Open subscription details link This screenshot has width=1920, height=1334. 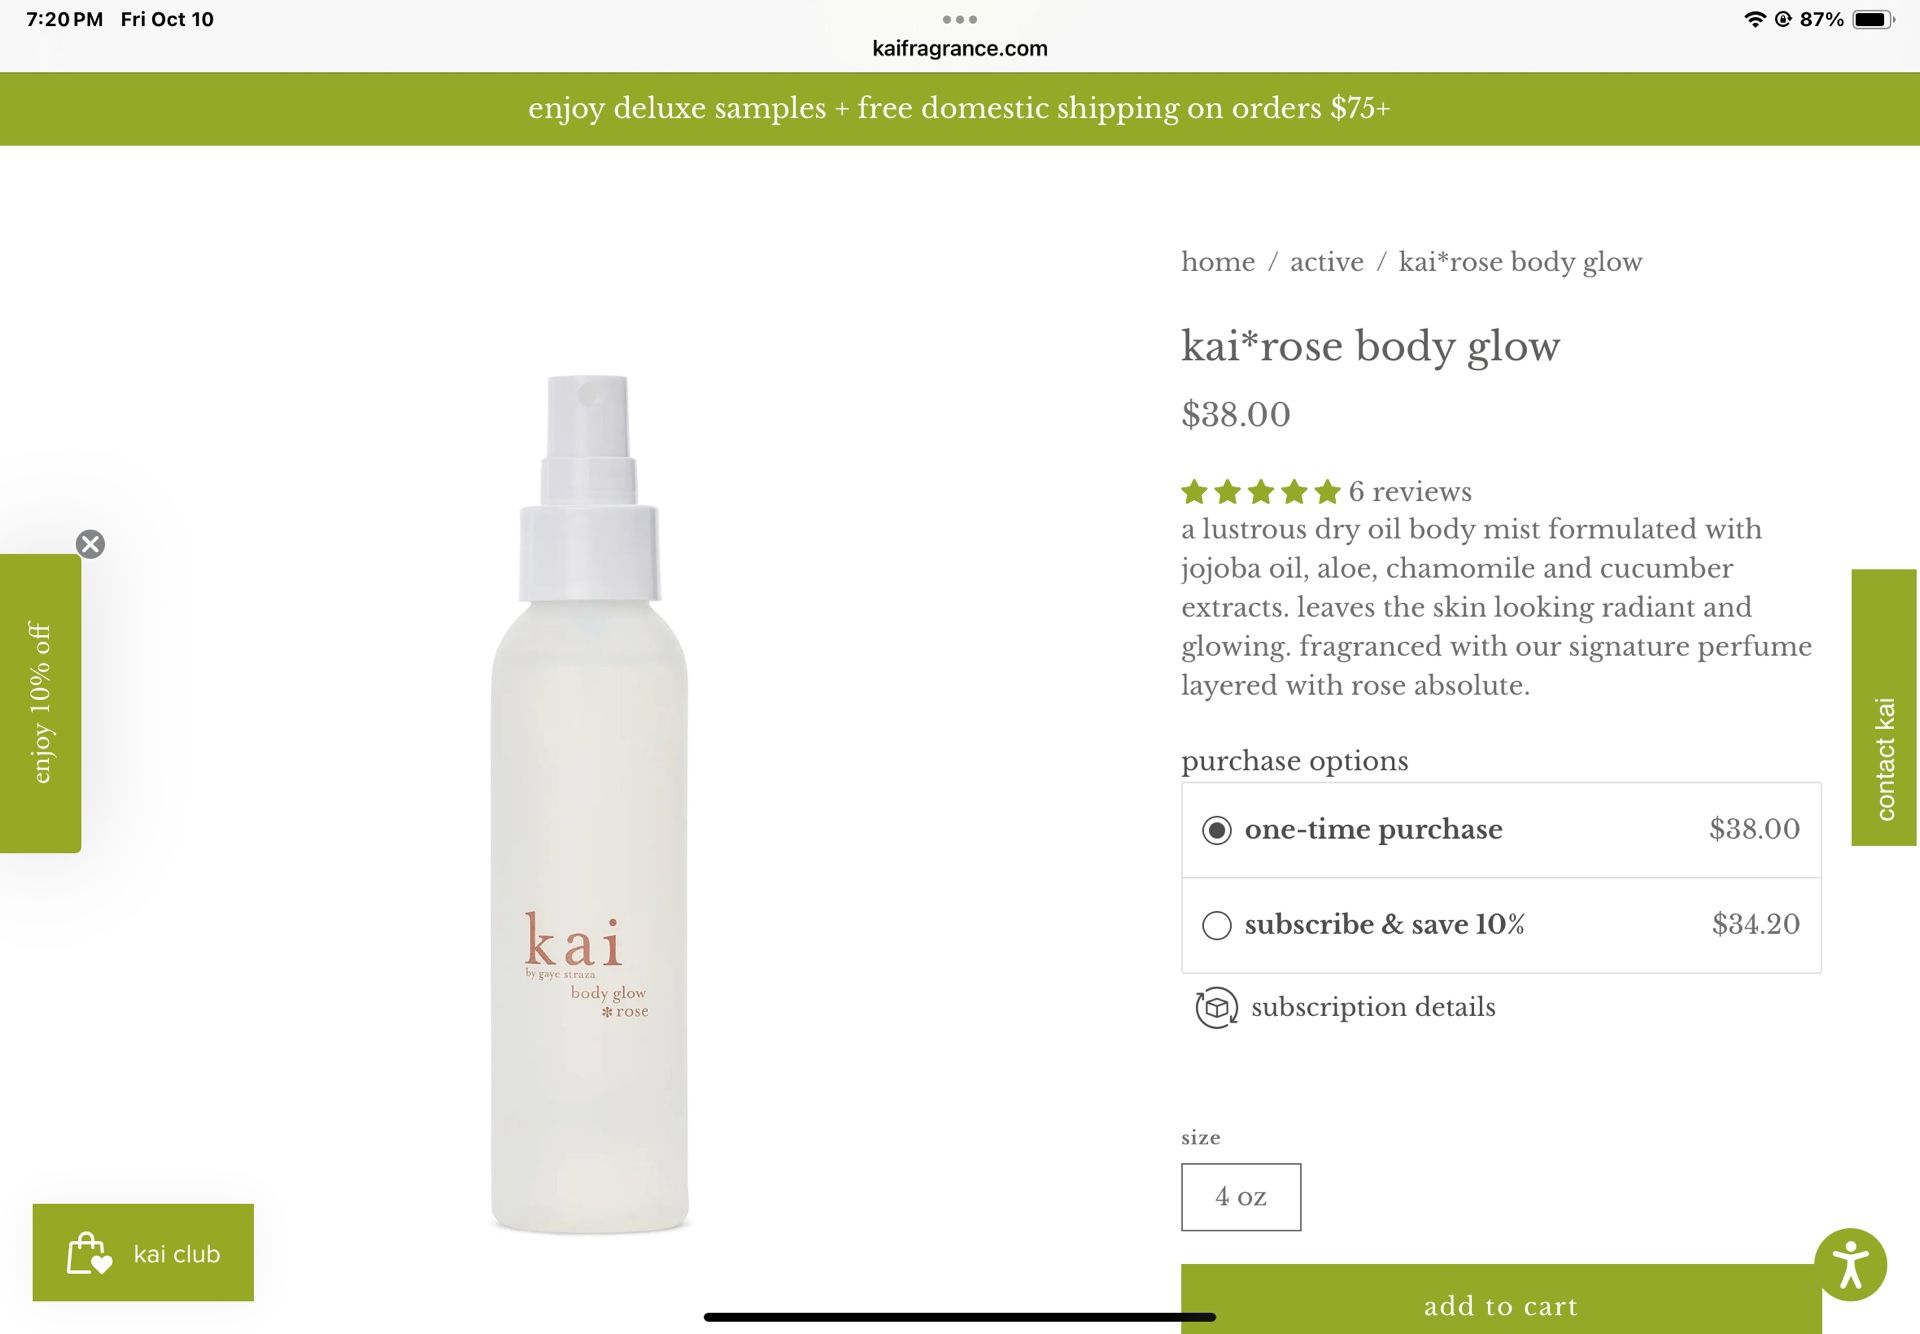coord(1372,1007)
